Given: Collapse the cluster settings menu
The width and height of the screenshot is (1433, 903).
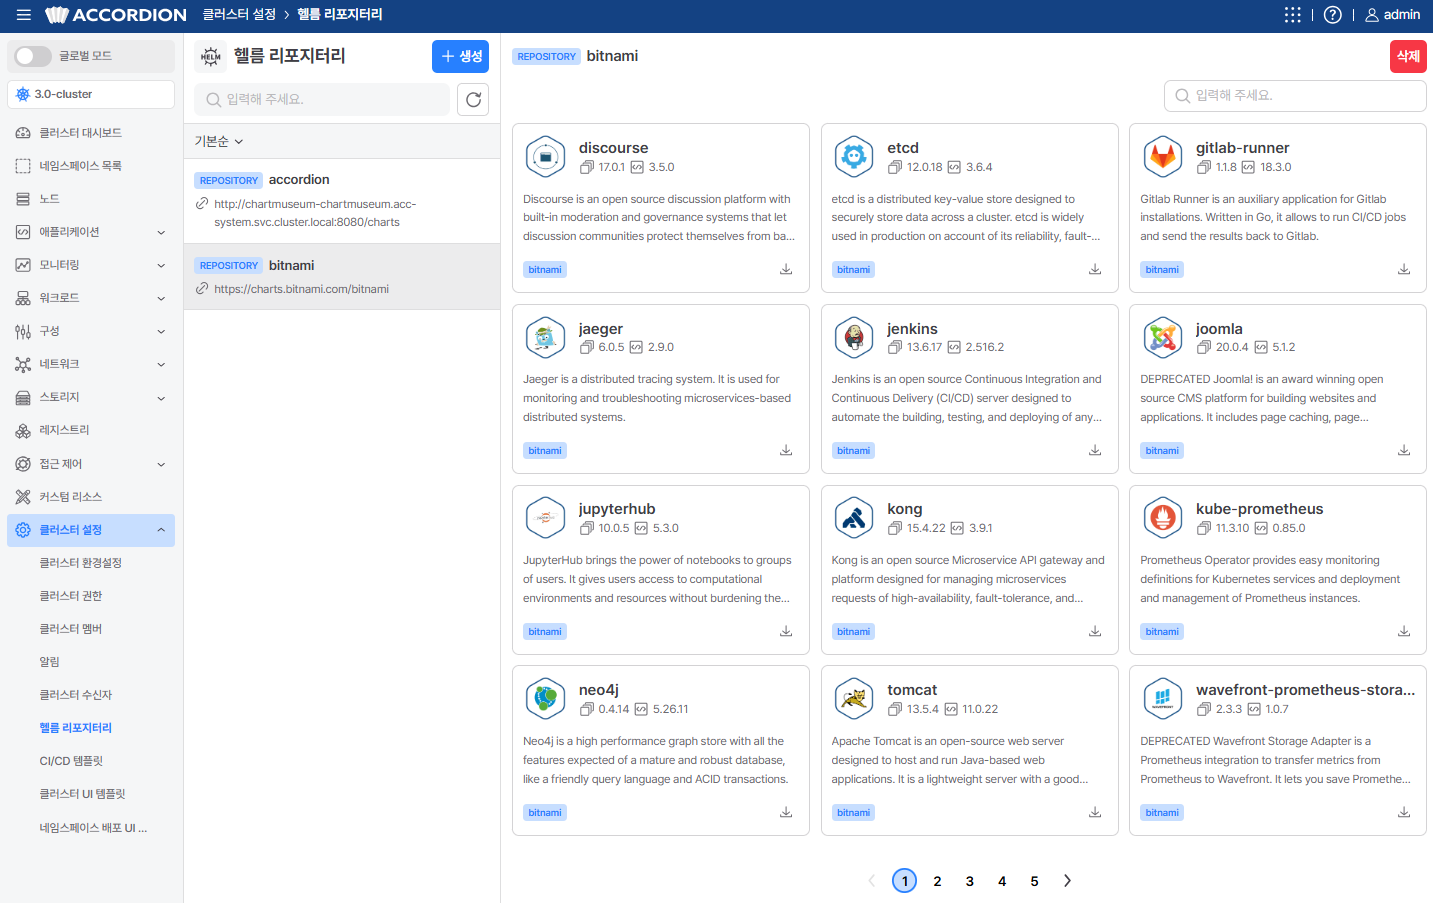Looking at the screenshot, I should pyautogui.click(x=91, y=530).
